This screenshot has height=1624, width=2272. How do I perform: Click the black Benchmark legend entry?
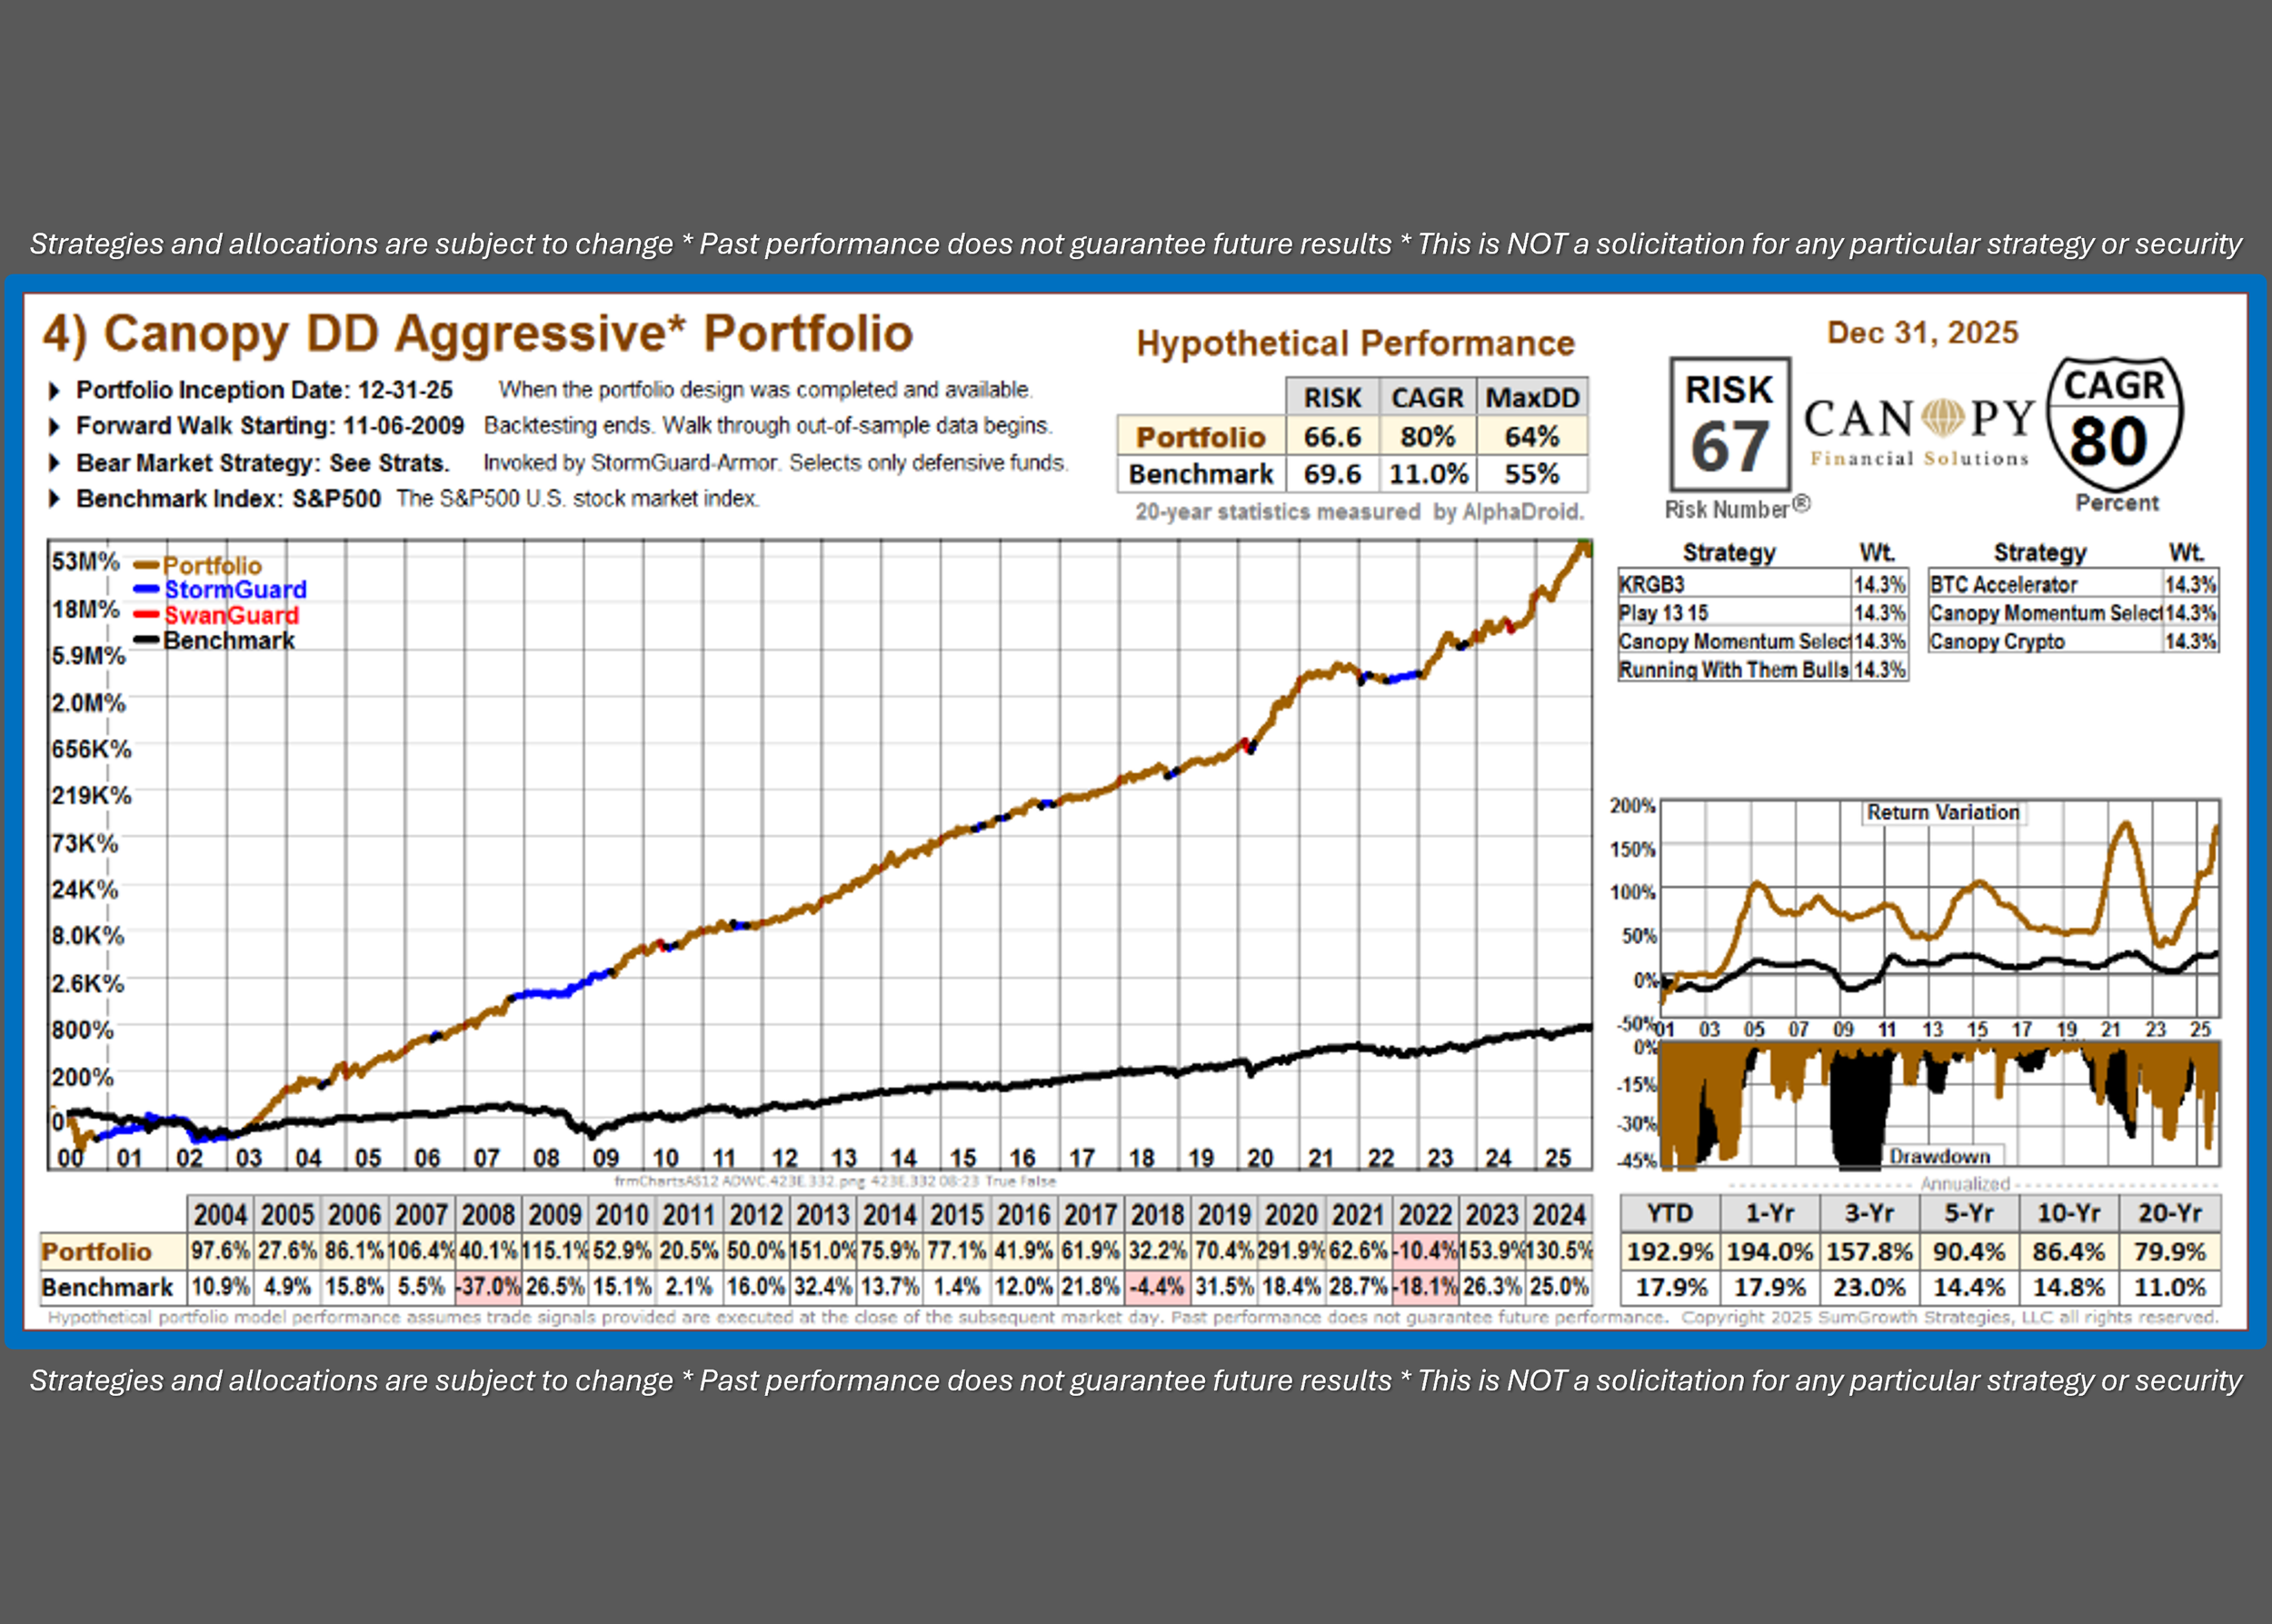(227, 641)
